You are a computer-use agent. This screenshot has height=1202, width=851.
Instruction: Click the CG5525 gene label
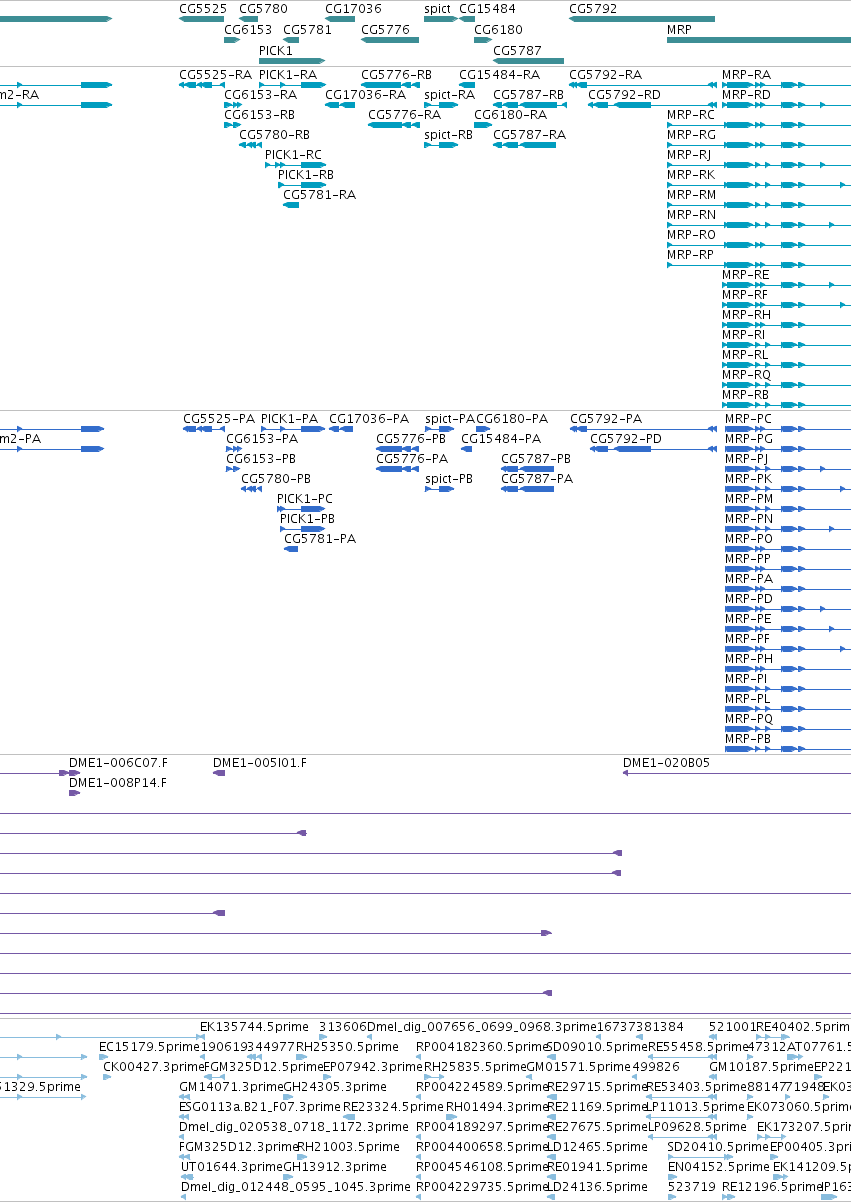[202, 8]
